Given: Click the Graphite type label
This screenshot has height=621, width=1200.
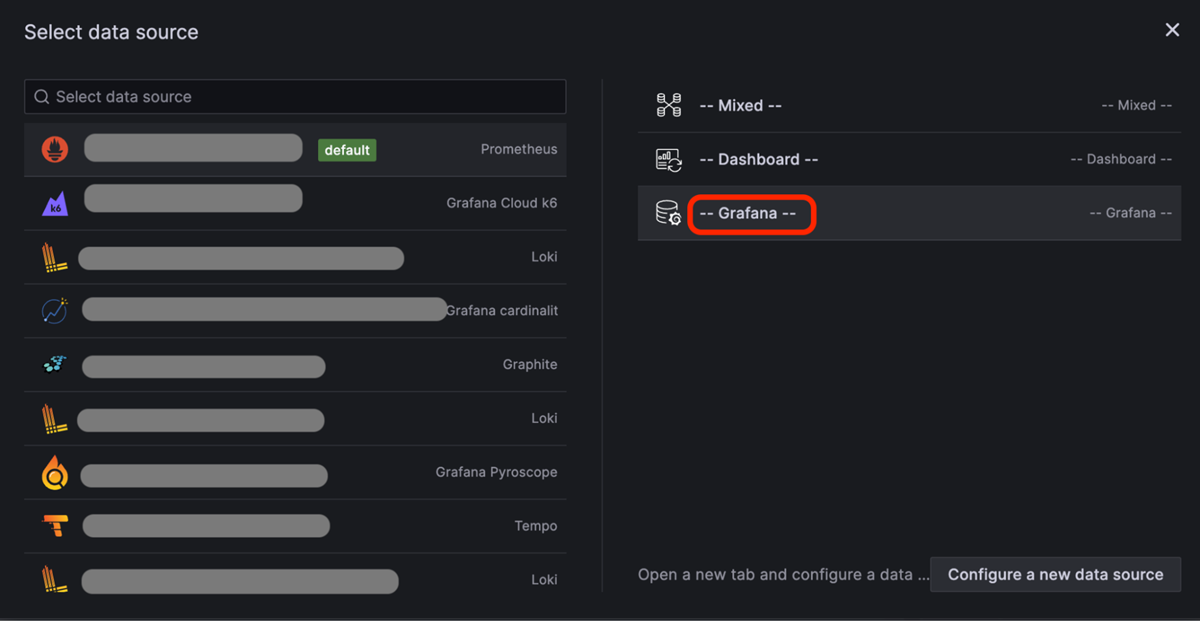Looking at the screenshot, I should [x=530, y=365].
